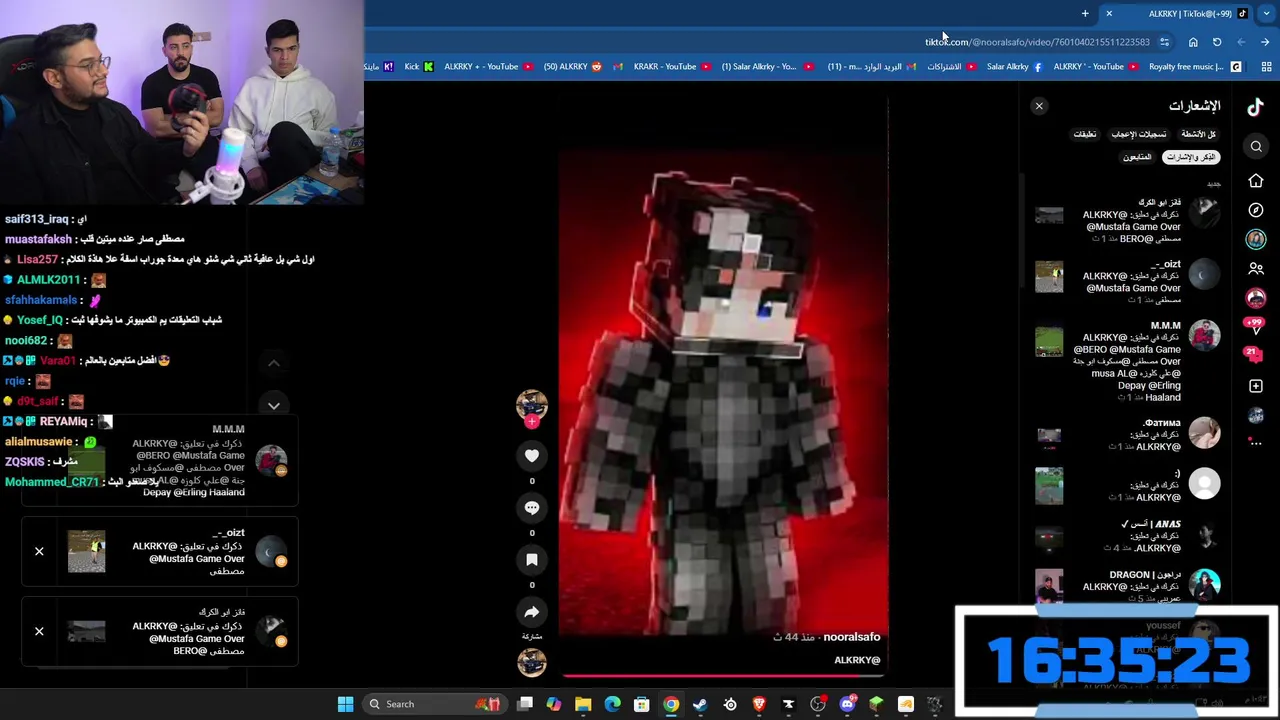
Task: Click nooralsafo username on video
Action: (x=851, y=637)
